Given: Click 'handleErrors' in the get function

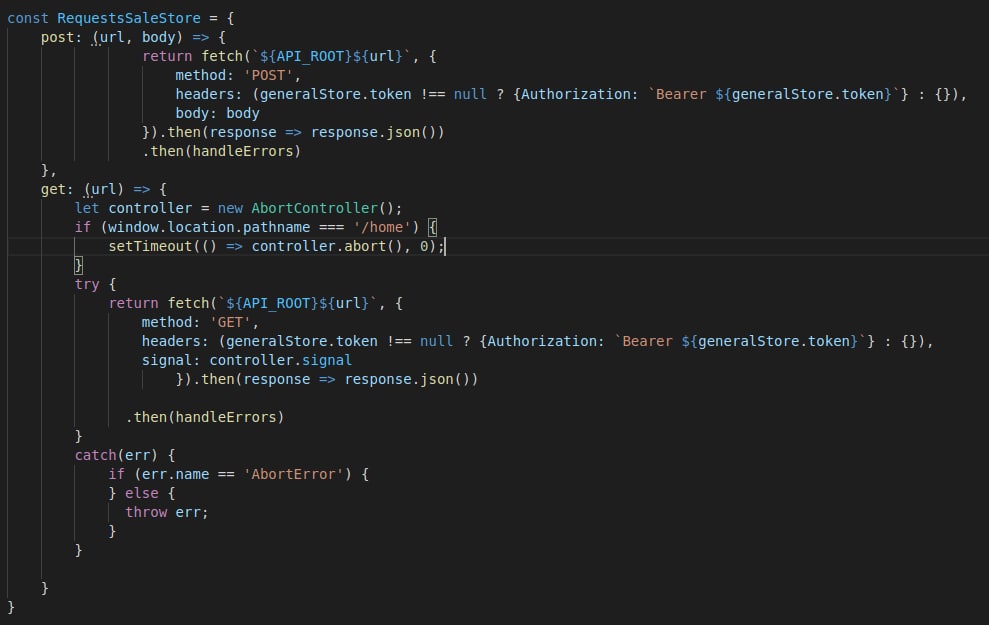Looking at the screenshot, I should pos(226,417).
